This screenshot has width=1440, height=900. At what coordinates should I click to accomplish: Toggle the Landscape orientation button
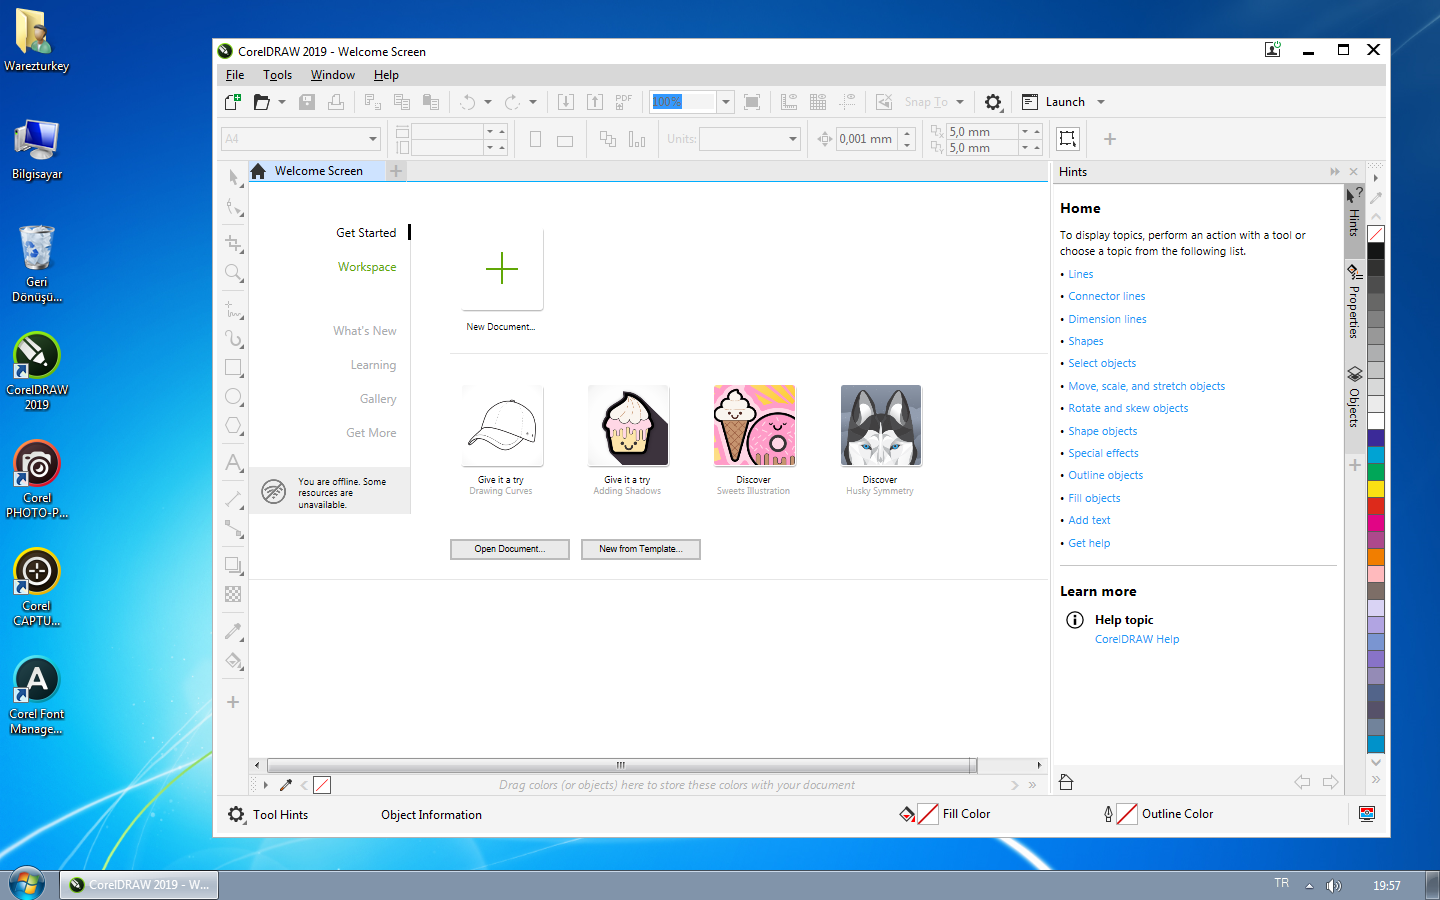[565, 140]
